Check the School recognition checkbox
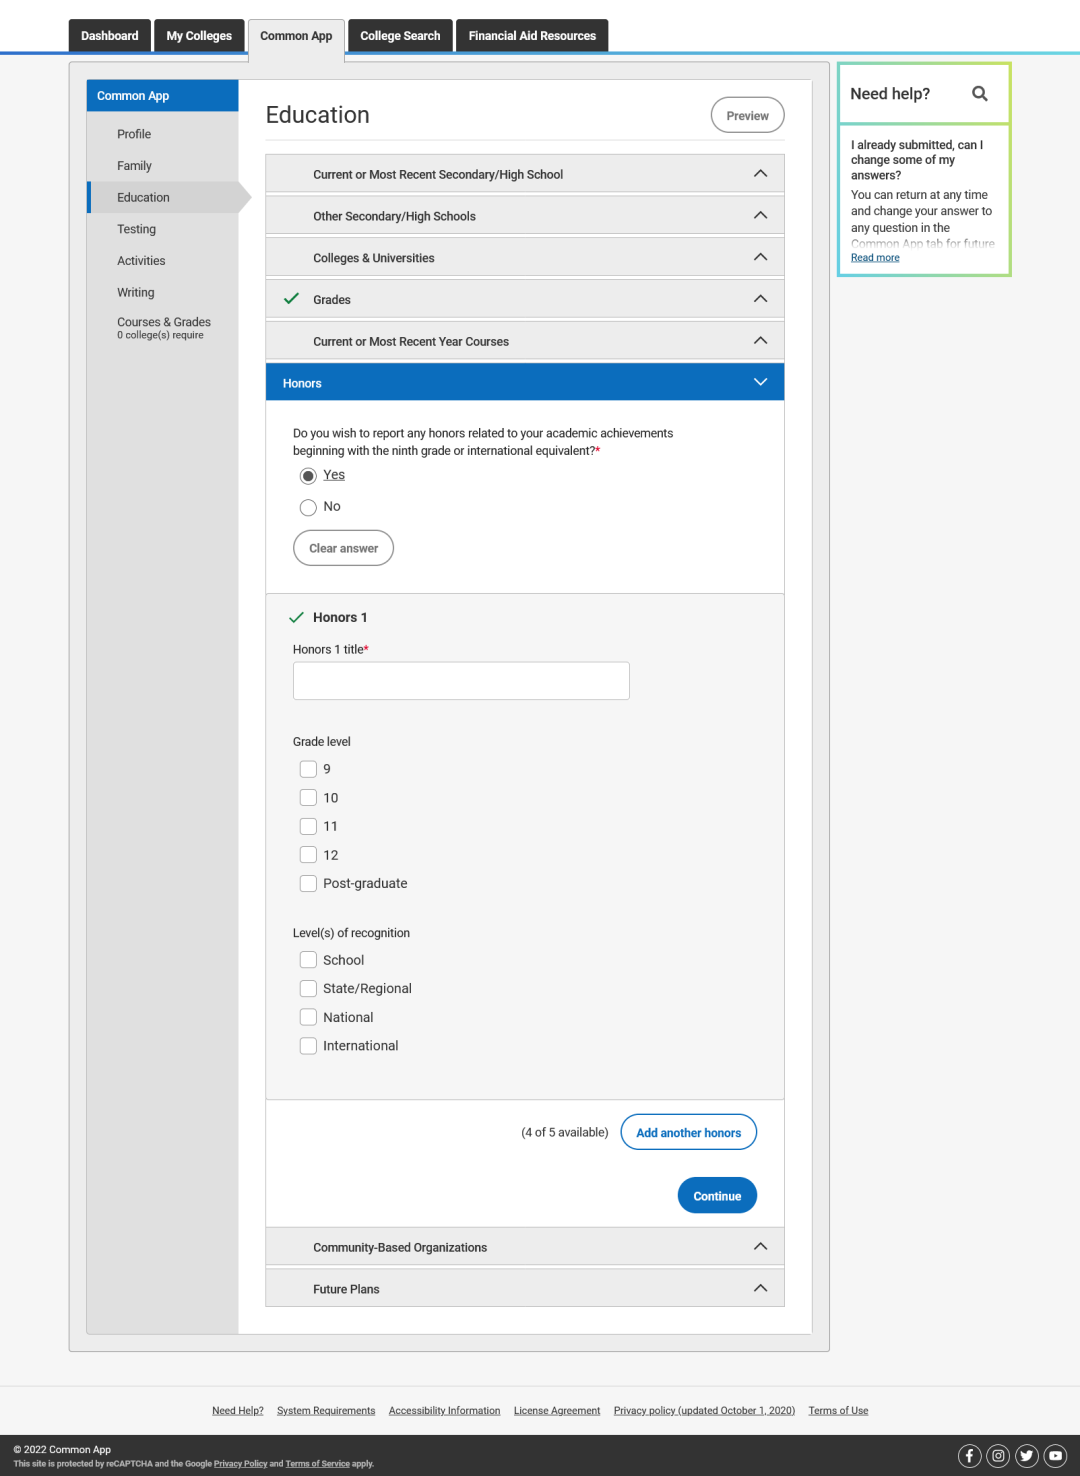 (x=308, y=960)
